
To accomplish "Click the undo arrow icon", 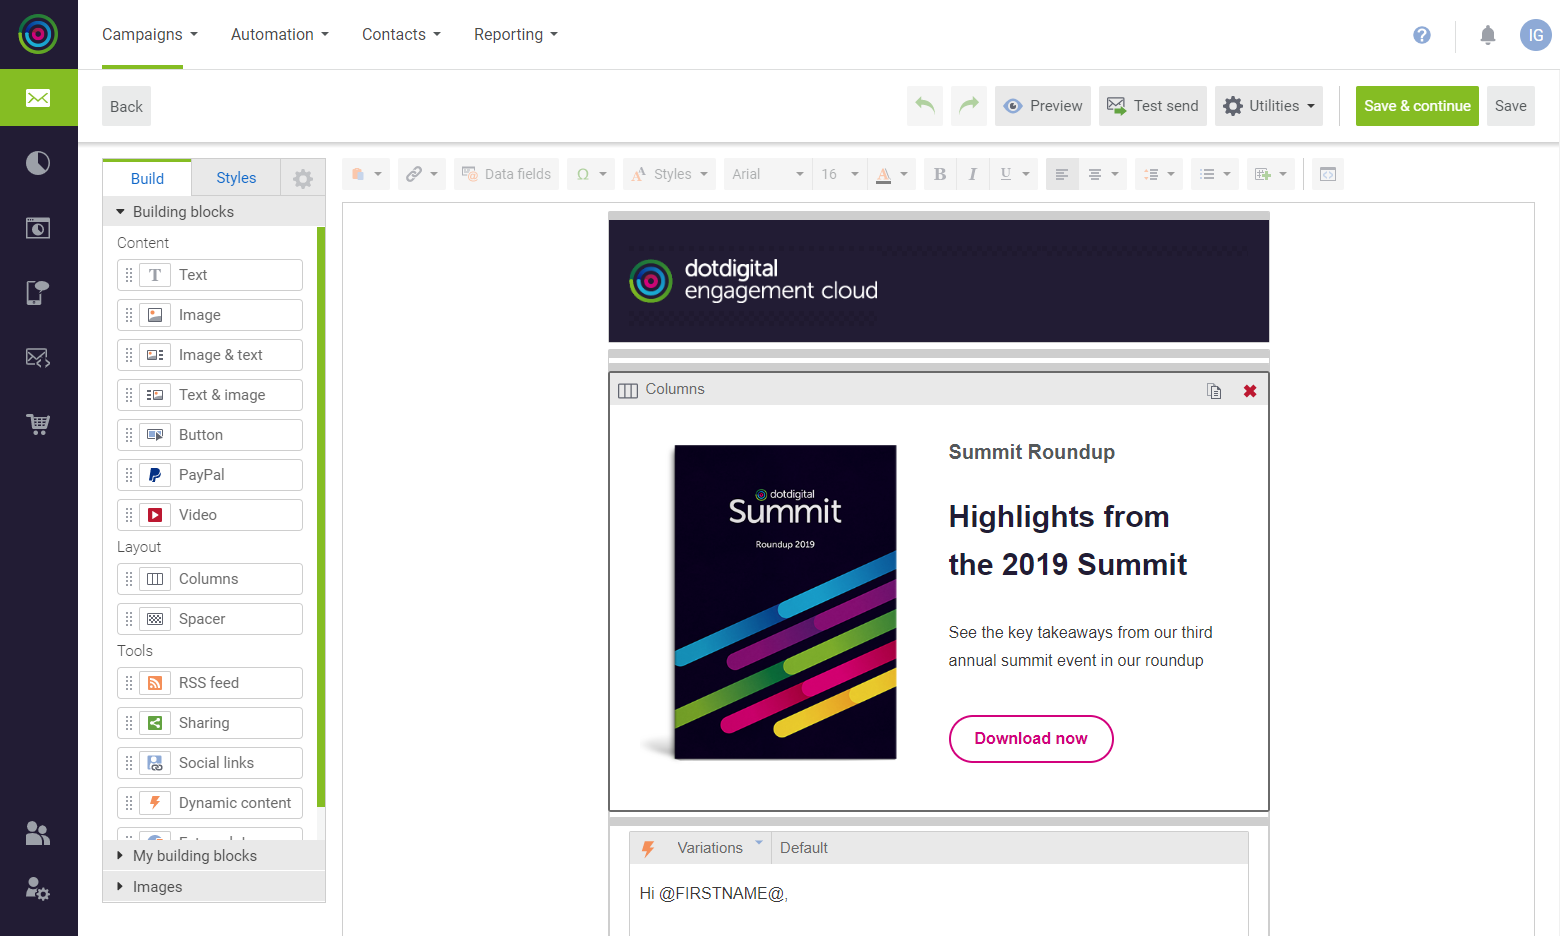I will pos(924,105).
